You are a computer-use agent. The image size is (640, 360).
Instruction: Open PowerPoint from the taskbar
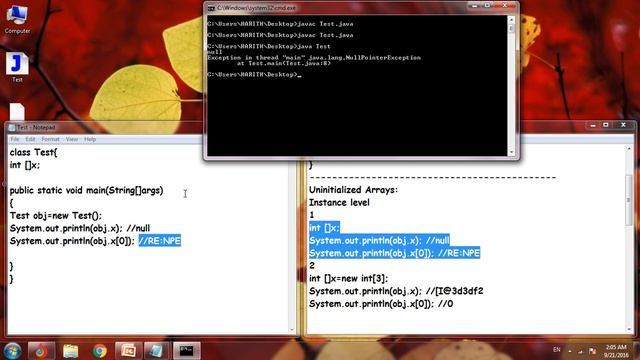pos(129,351)
